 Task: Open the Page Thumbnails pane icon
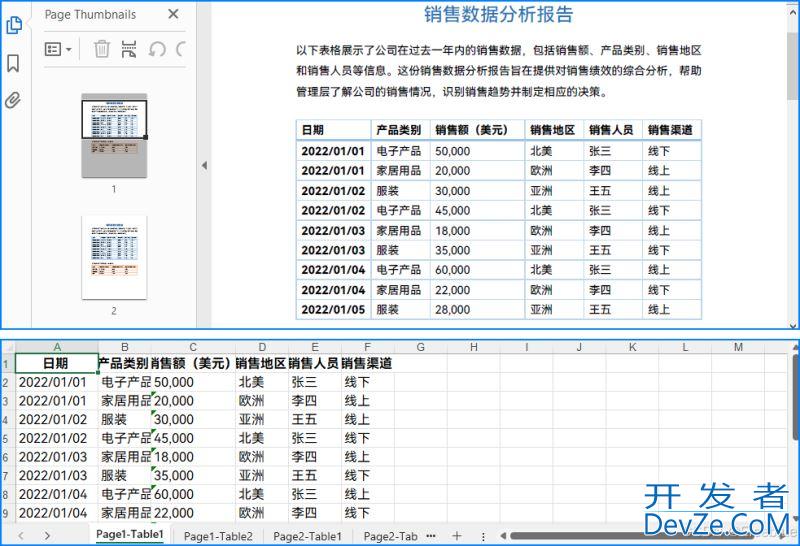coord(14,24)
